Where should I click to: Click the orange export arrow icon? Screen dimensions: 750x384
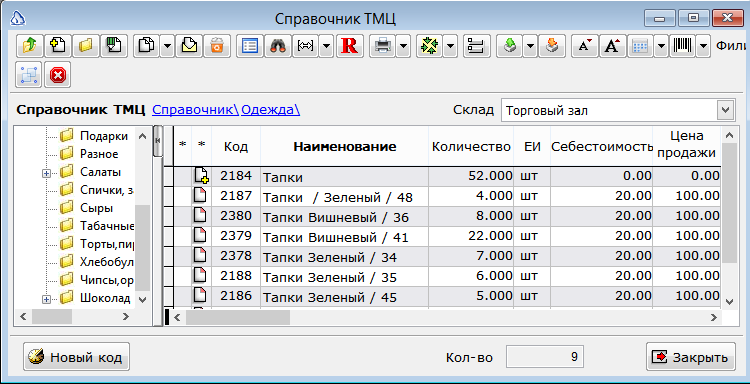click(x=552, y=45)
